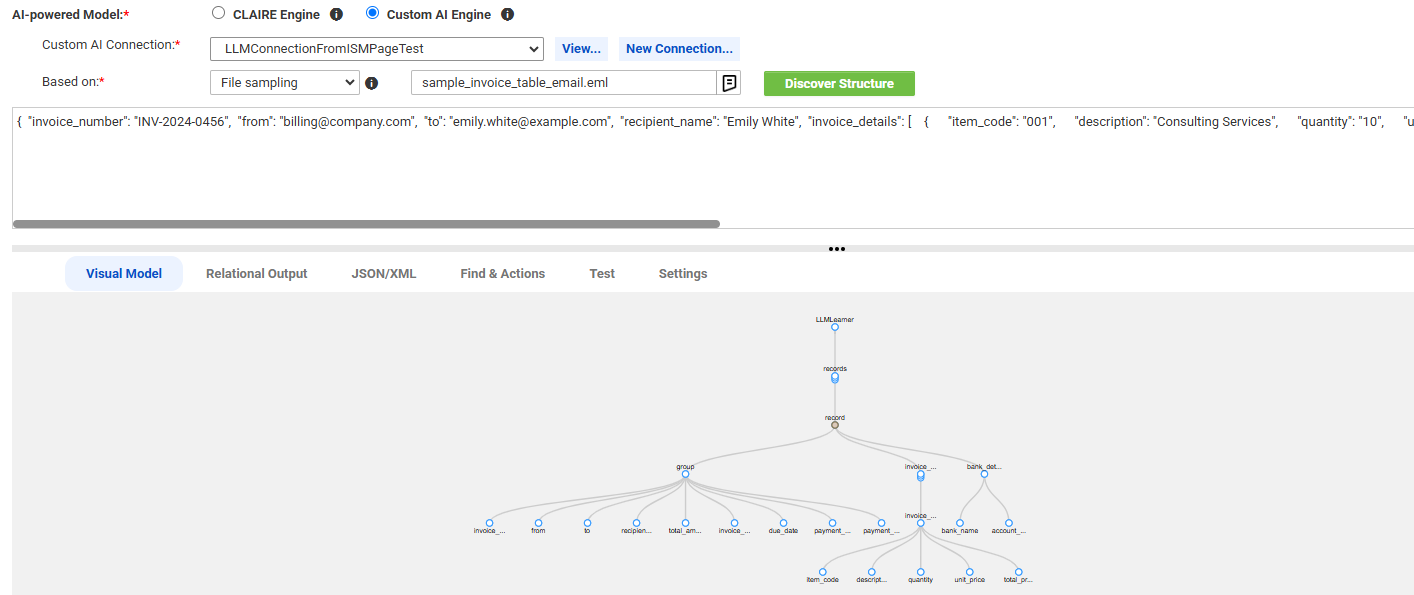
Task: Select the records multi-occurrence node
Action: [x=835, y=377]
